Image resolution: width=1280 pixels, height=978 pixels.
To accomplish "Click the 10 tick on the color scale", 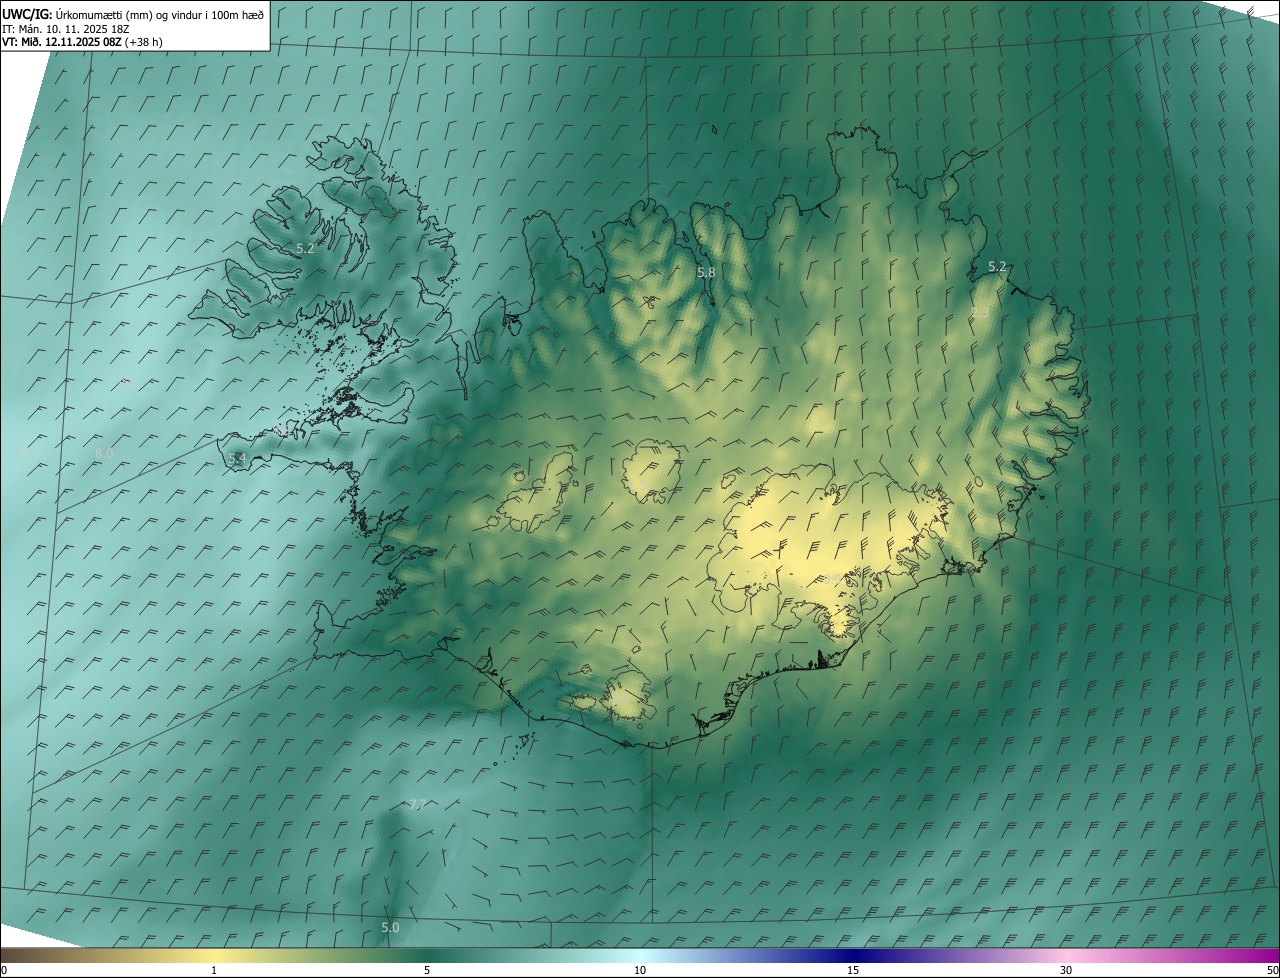I will [x=640, y=970].
